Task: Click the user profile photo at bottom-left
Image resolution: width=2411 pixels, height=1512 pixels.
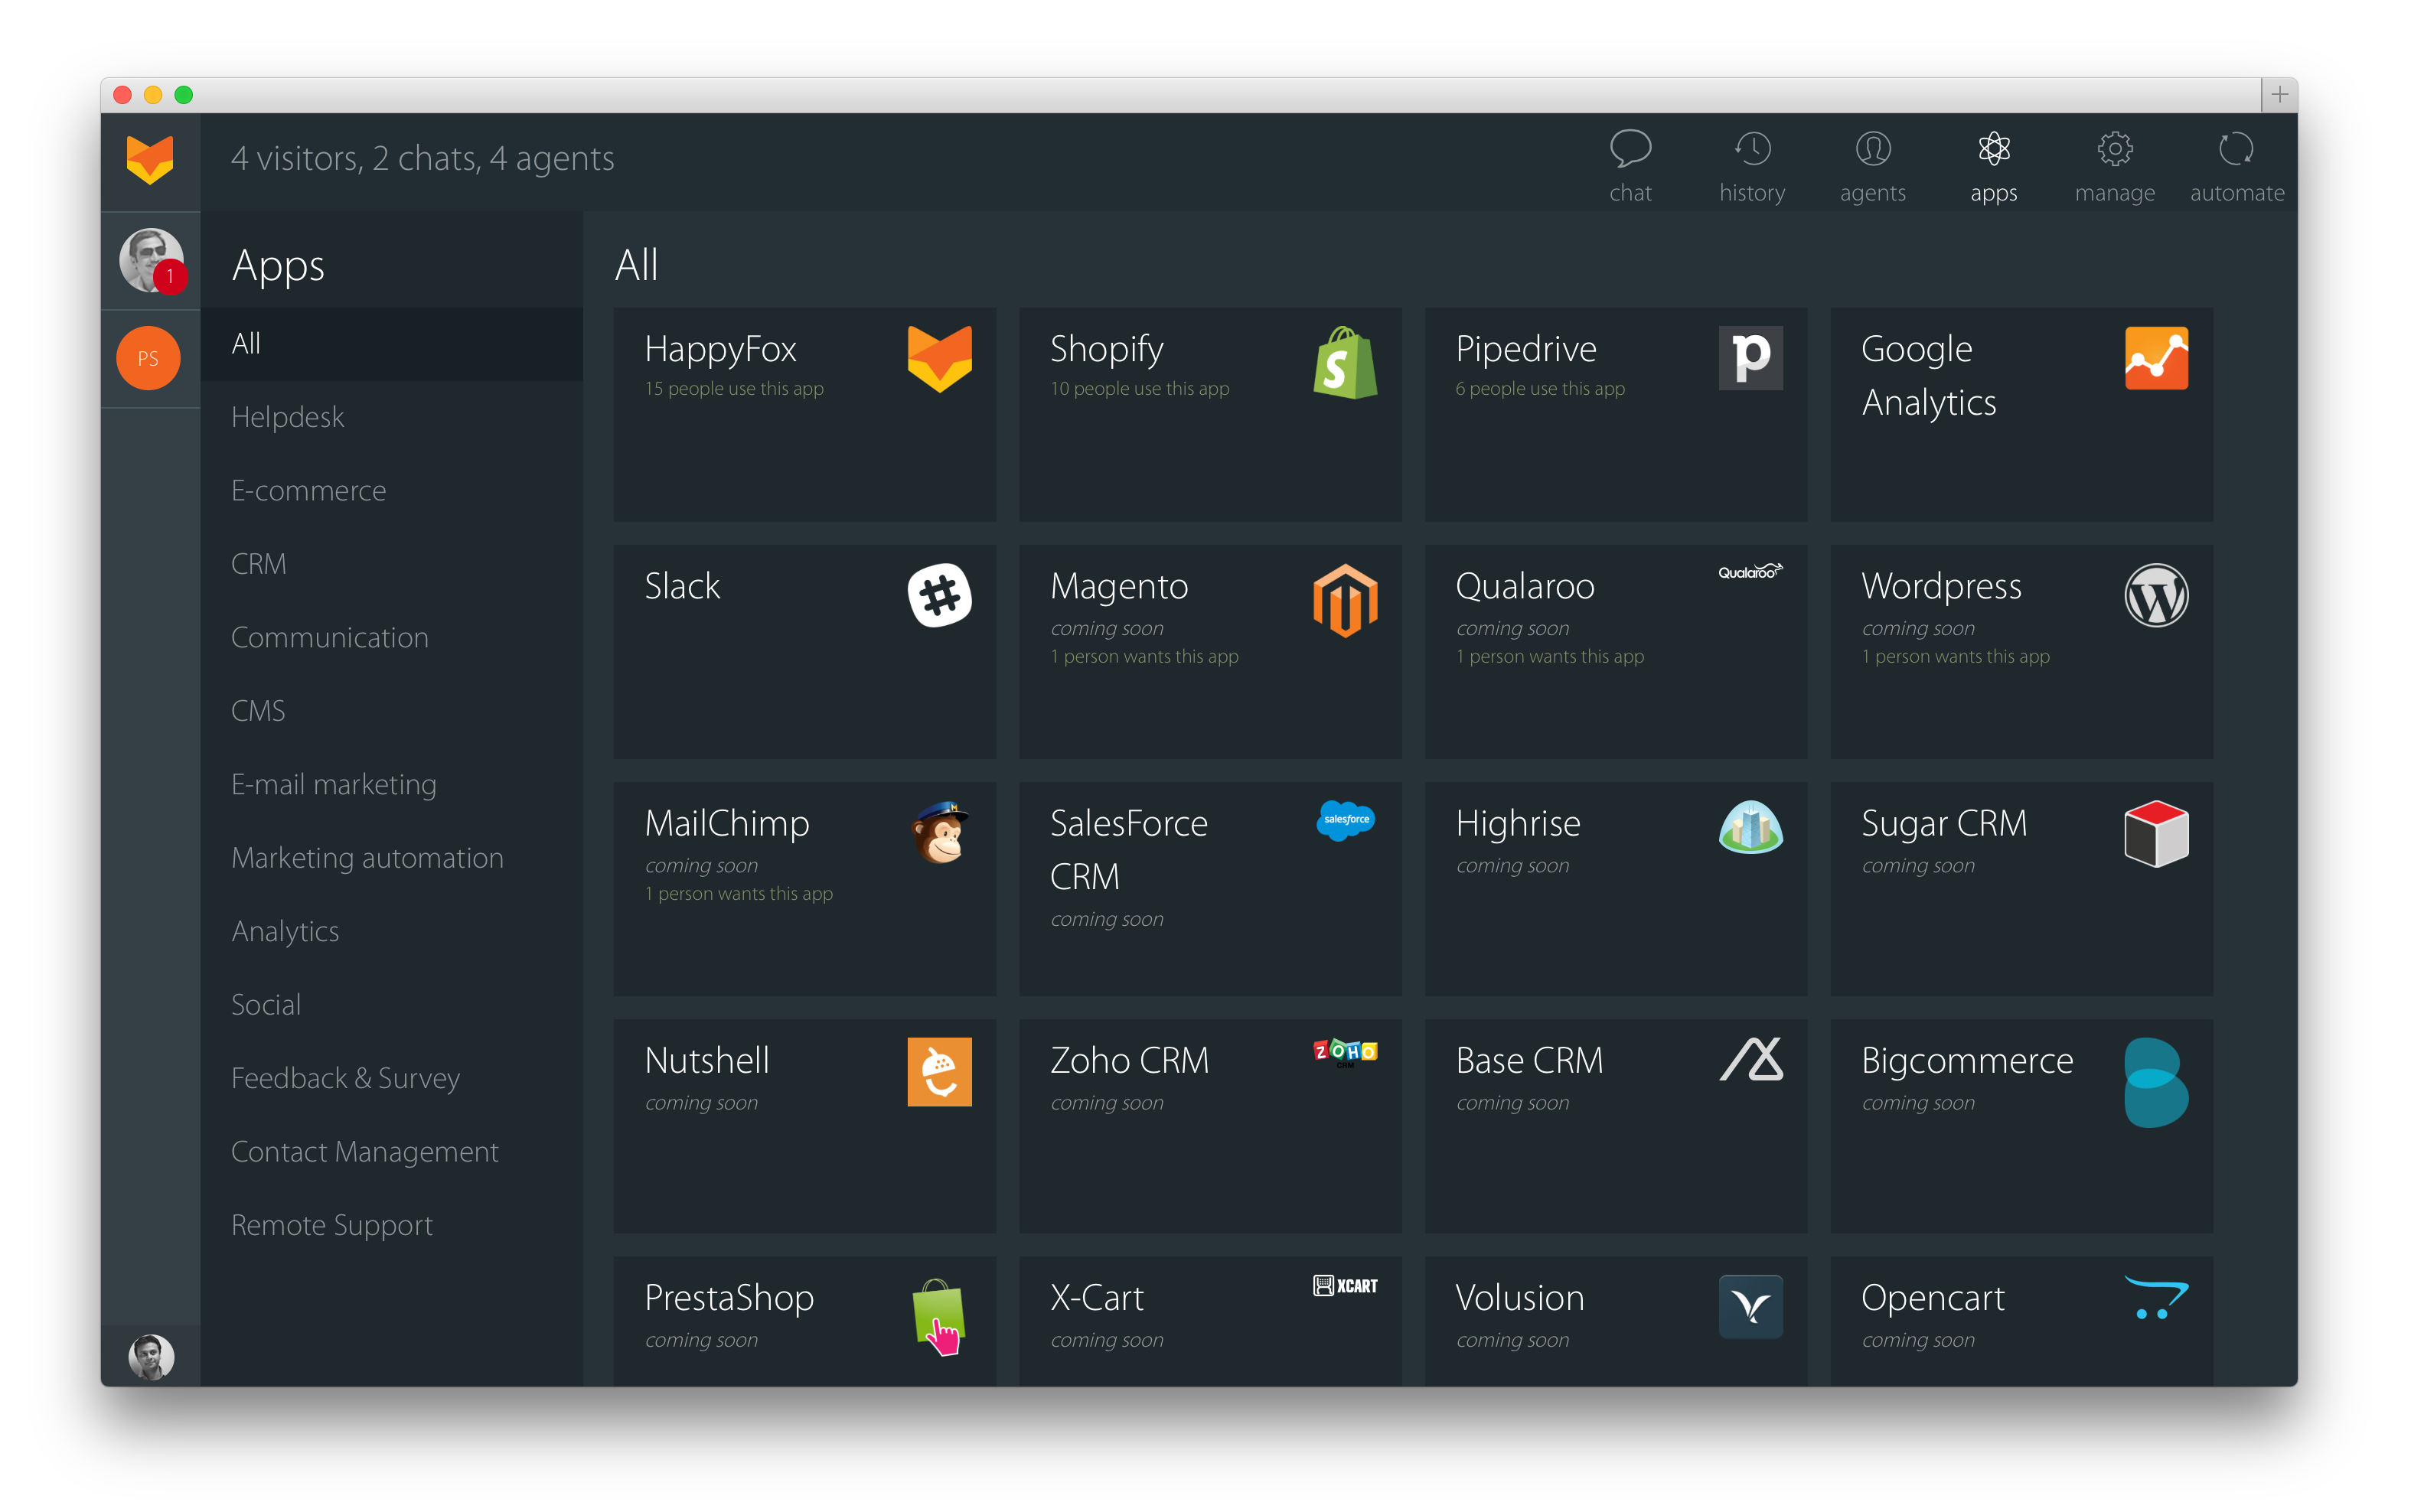Action: point(151,1356)
